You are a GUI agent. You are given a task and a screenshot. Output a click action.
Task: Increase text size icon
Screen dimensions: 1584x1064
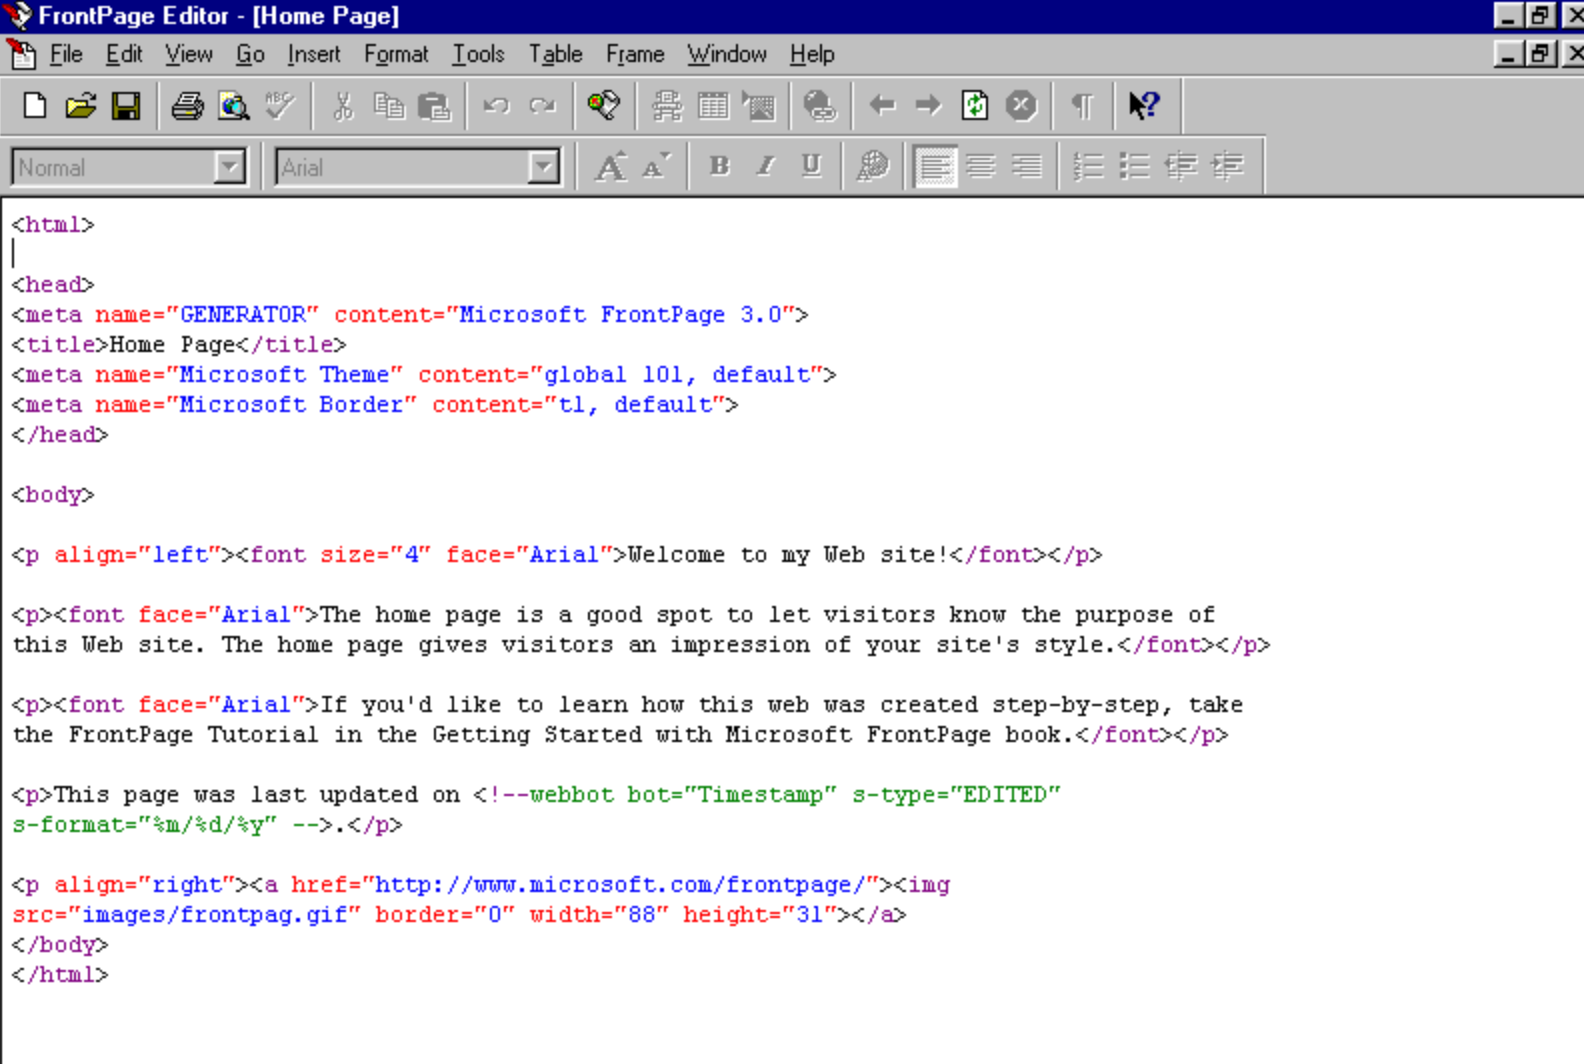610,166
